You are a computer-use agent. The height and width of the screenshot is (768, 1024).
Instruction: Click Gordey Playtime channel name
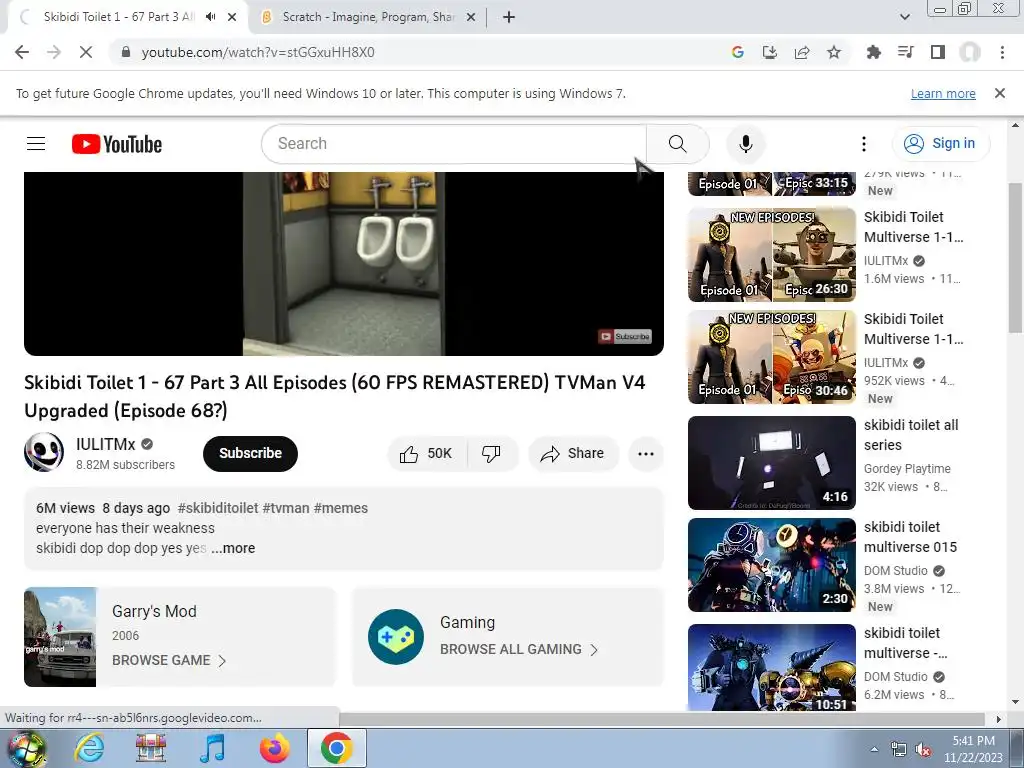point(906,468)
